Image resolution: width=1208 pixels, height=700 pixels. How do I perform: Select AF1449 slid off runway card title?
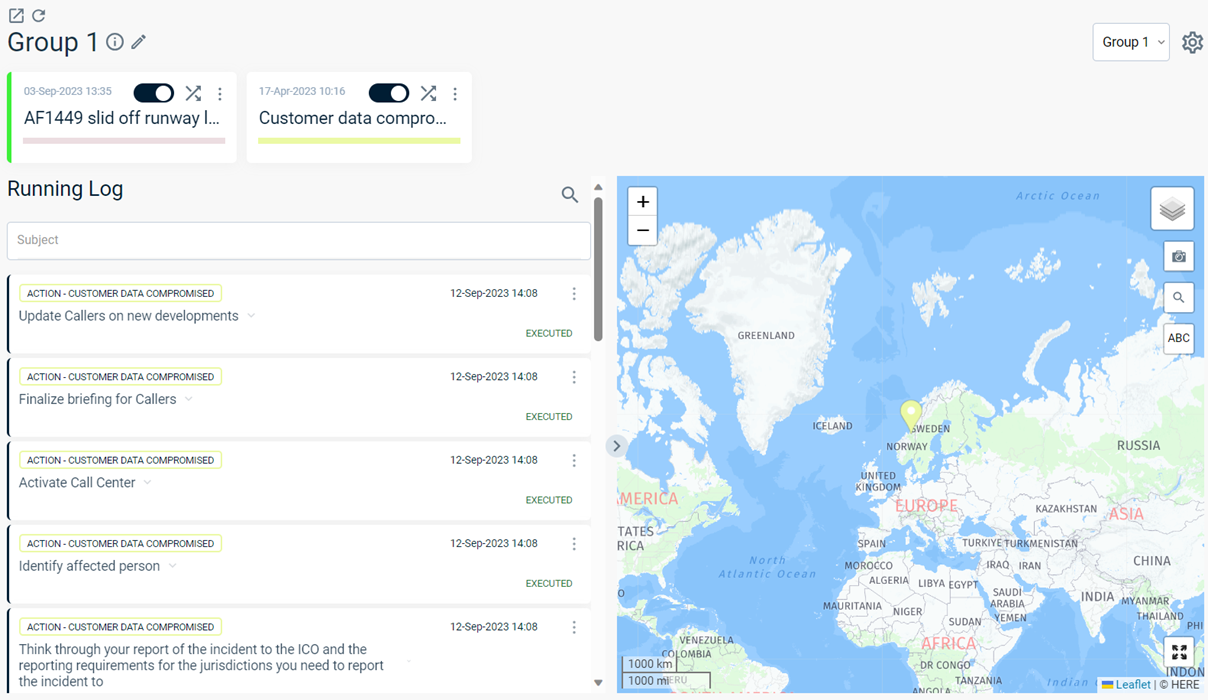click(x=122, y=118)
